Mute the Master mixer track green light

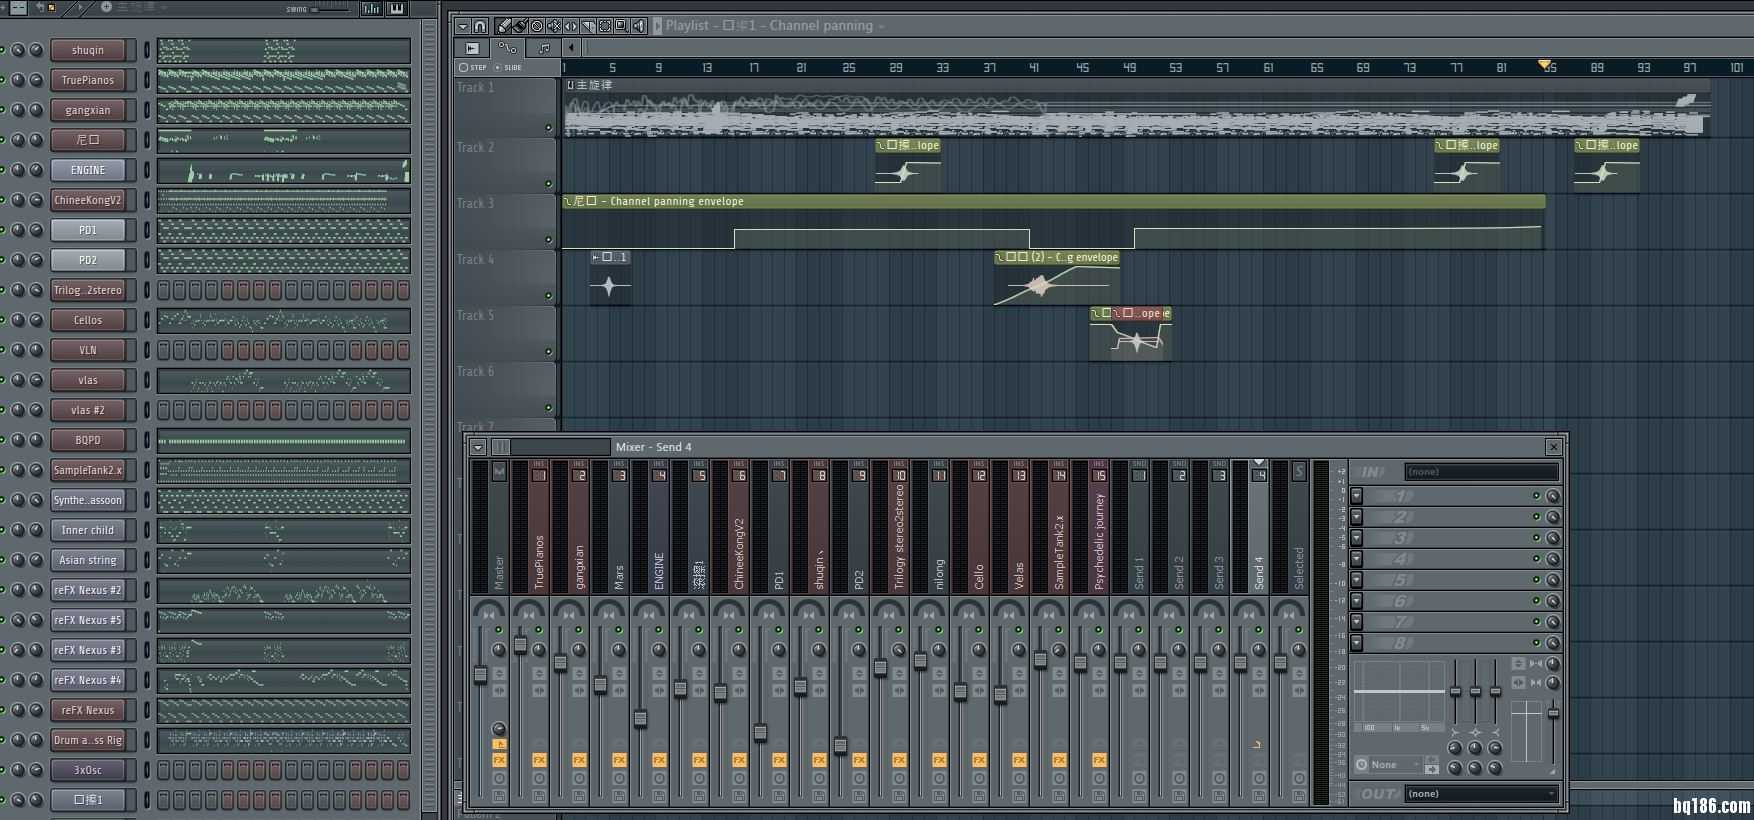pyautogui.click(x=499, y=630)
